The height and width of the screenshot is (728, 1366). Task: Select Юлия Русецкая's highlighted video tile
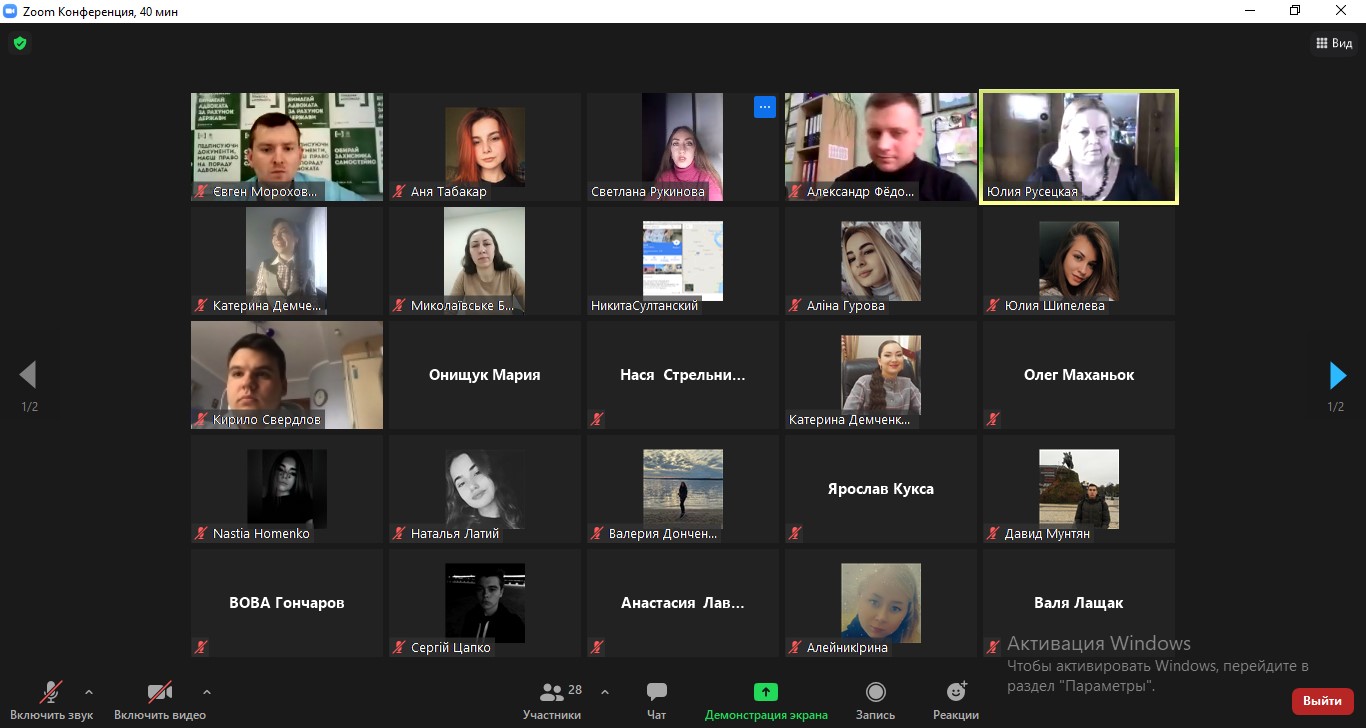click(x=1078, y=146)
